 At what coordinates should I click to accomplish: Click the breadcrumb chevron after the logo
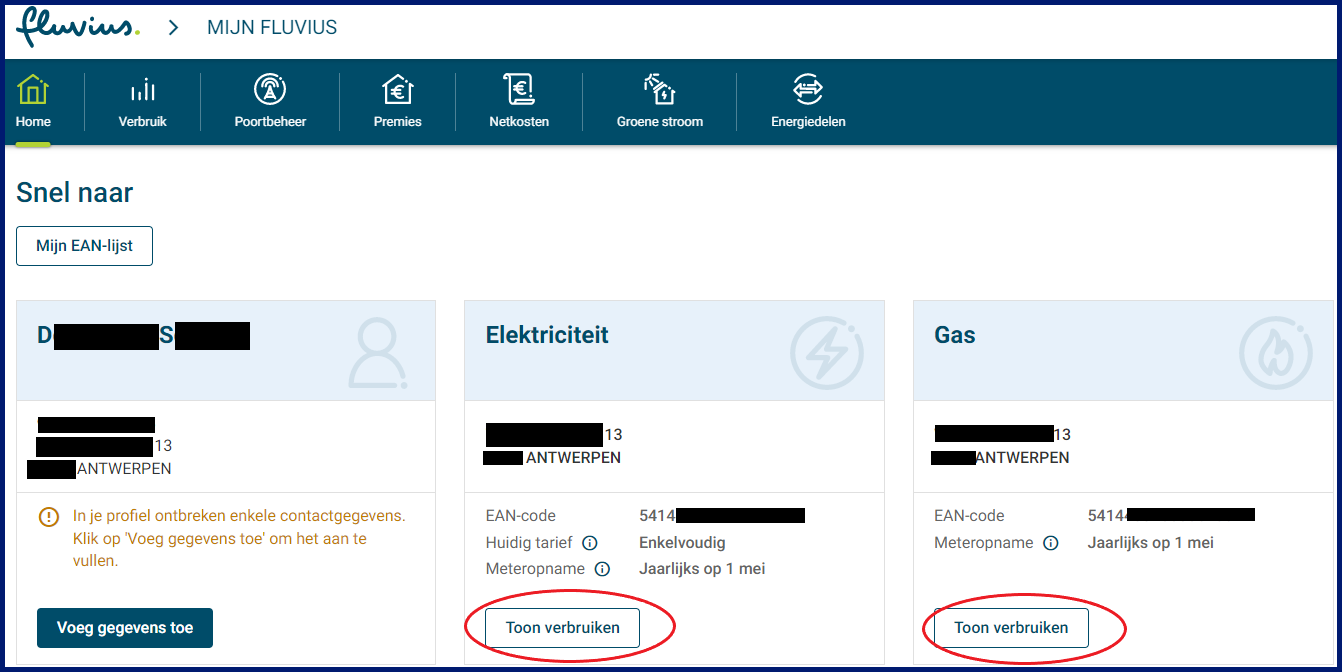[173, 28]
